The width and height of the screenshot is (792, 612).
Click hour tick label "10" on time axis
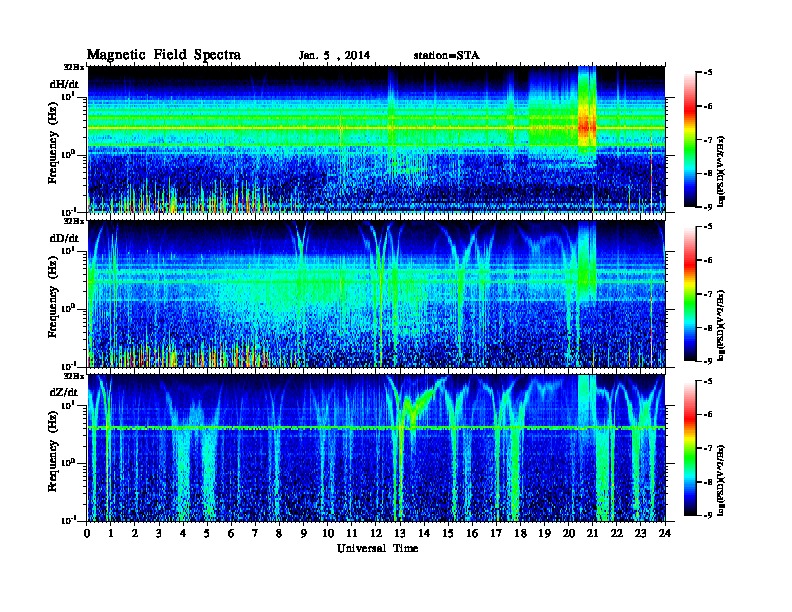point(328,533)
